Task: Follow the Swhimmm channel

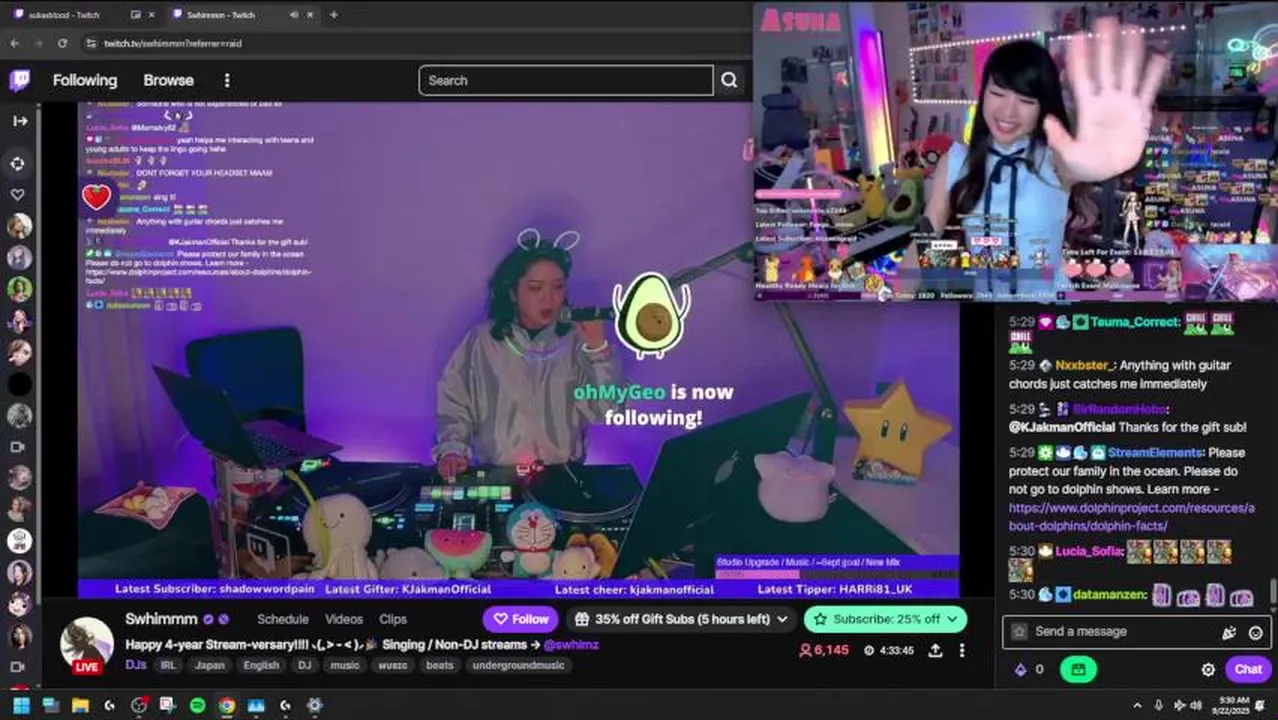Action: [x=520, y=619]
